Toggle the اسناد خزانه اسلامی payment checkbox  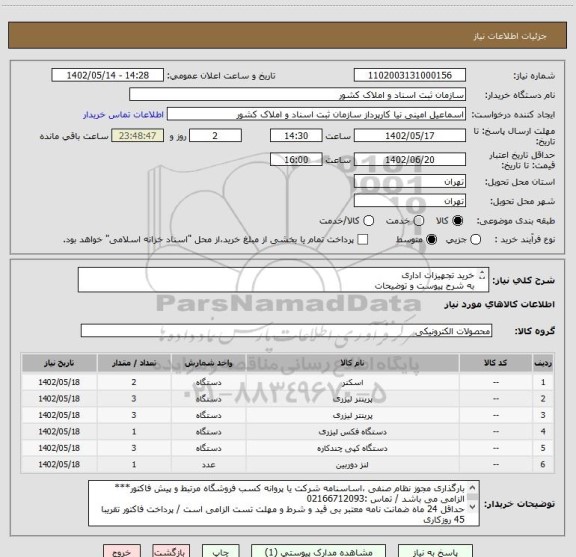pyautogui.click(x=363, y=240)
